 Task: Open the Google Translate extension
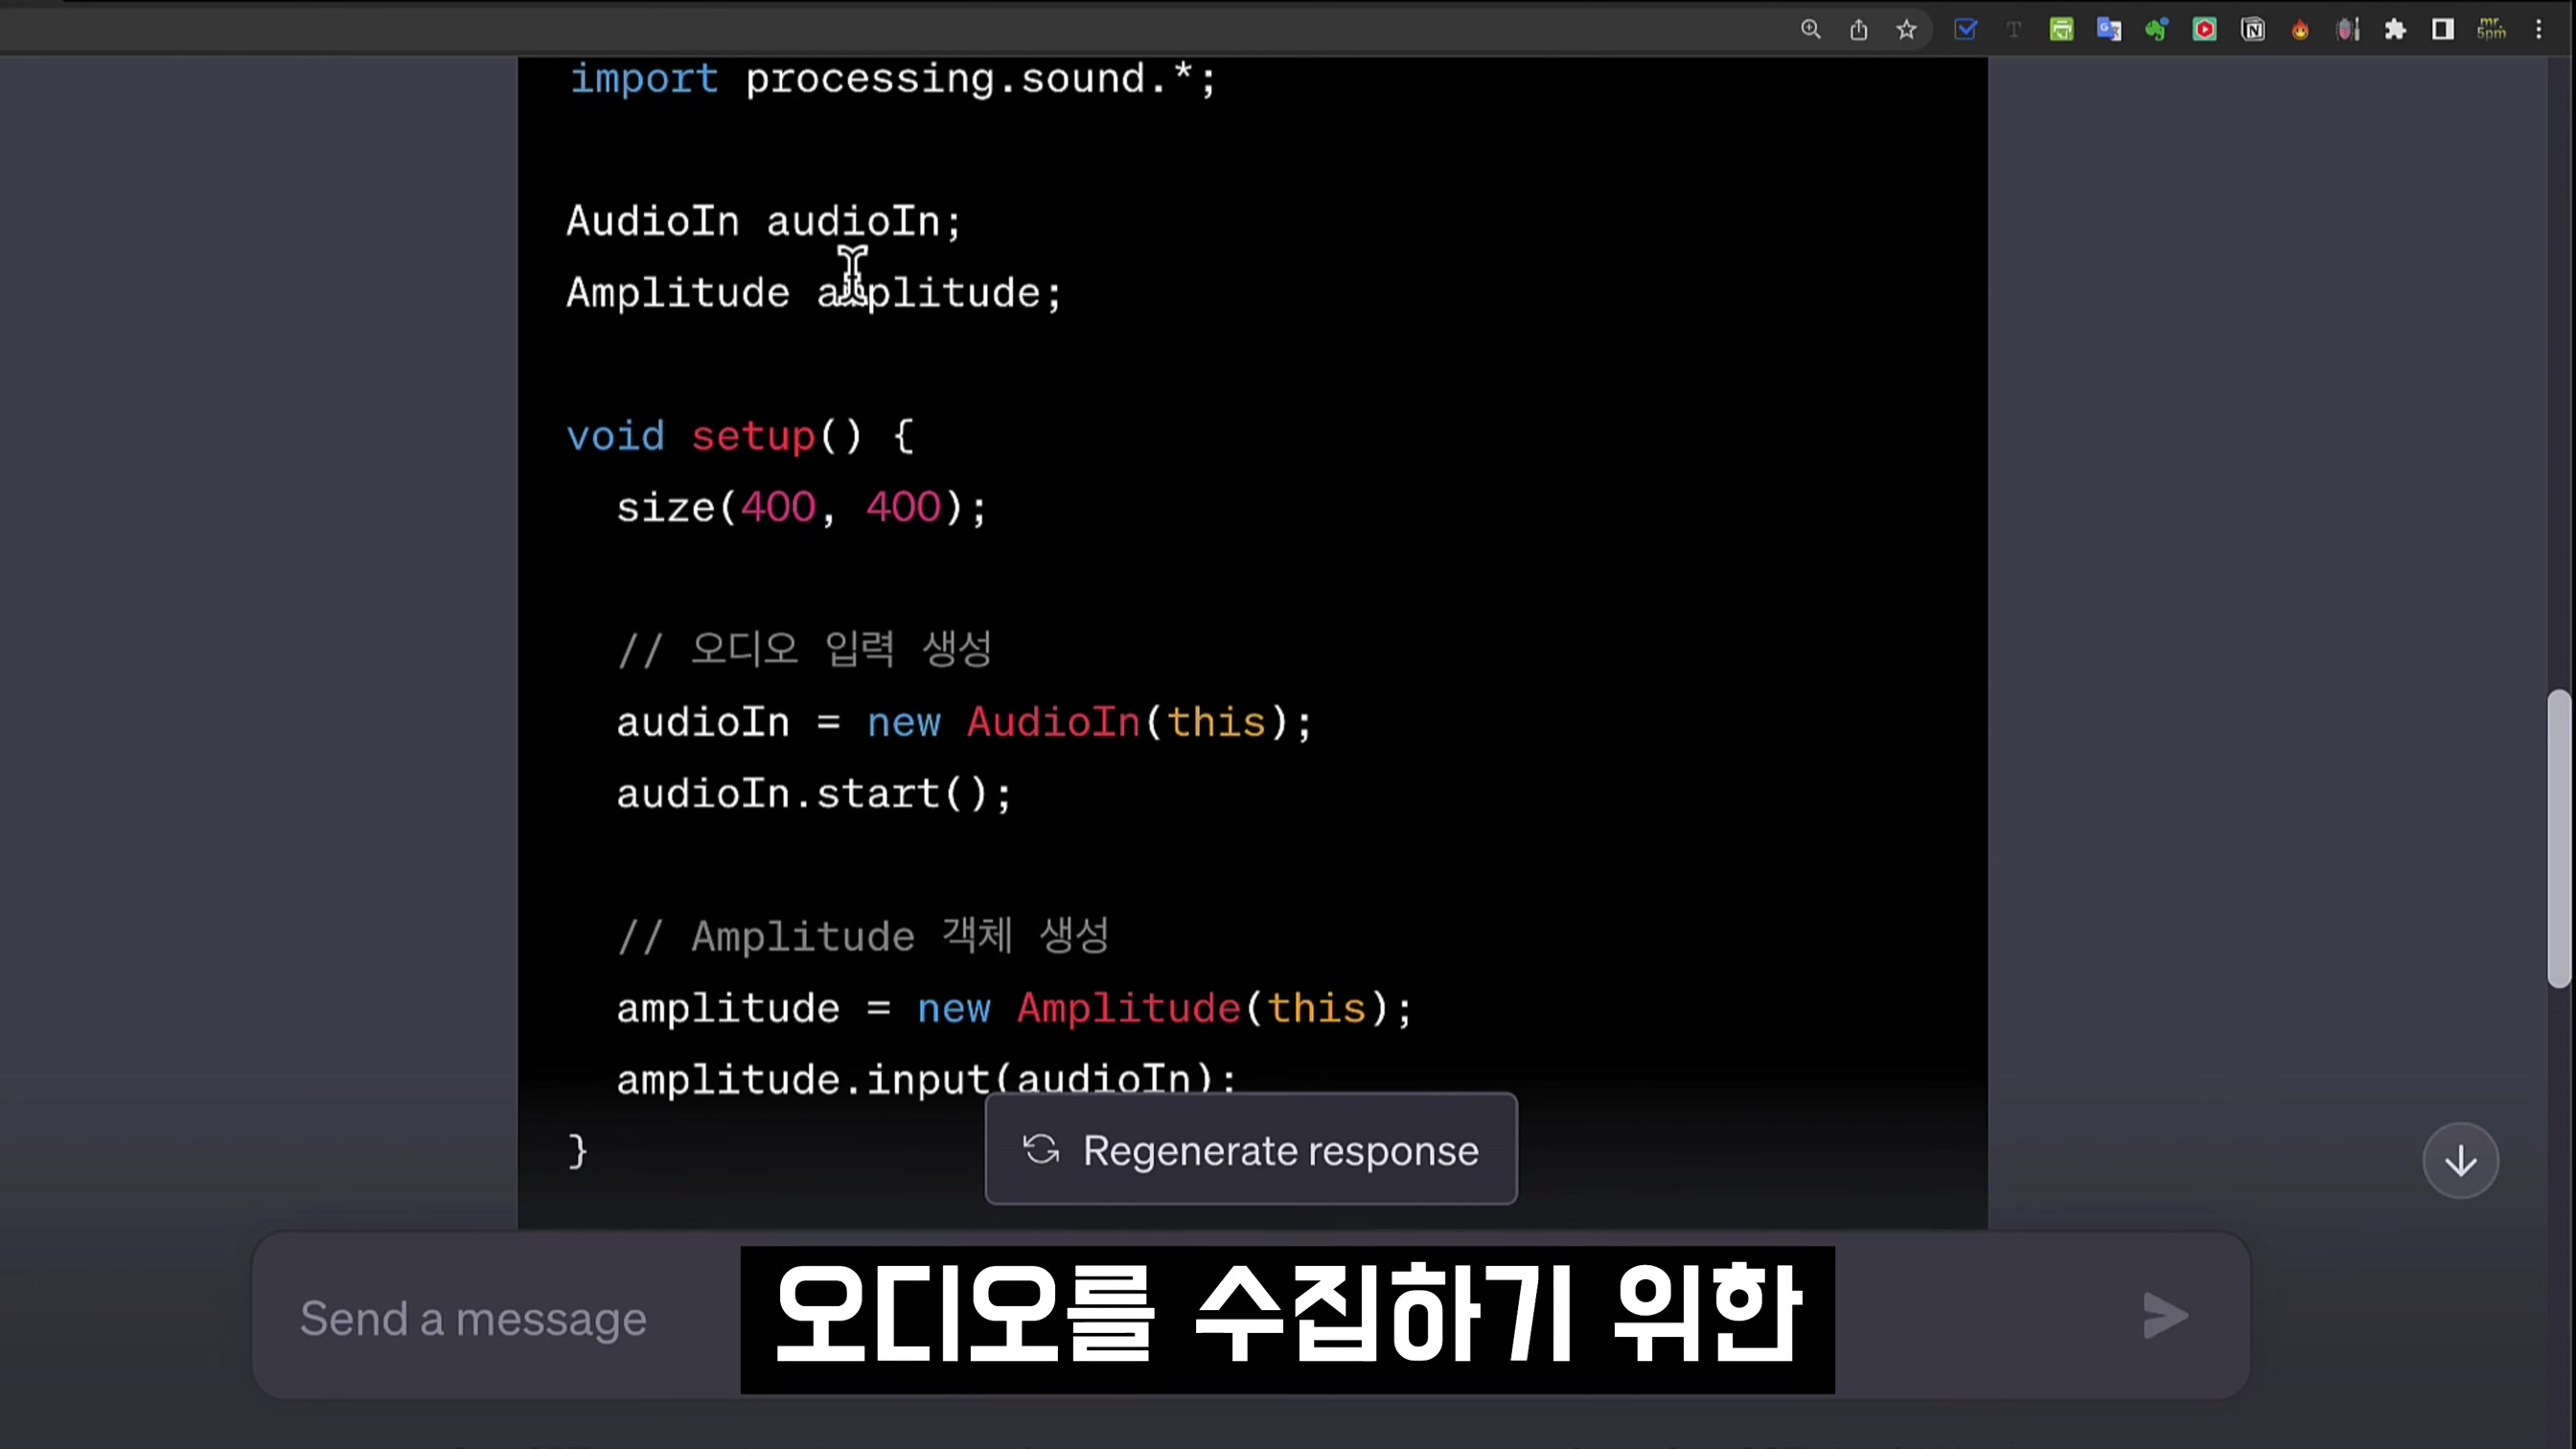click(x=2109, y=29)
